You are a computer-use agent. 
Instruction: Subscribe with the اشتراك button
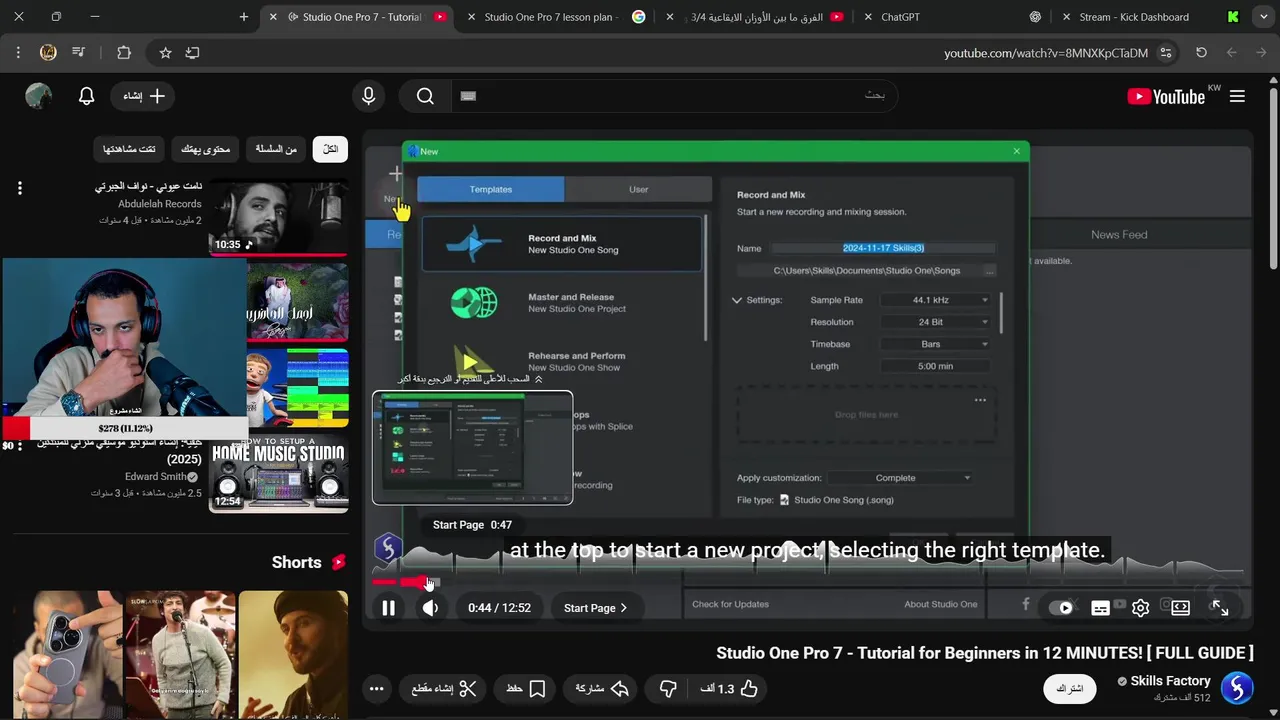(1070, 688)
